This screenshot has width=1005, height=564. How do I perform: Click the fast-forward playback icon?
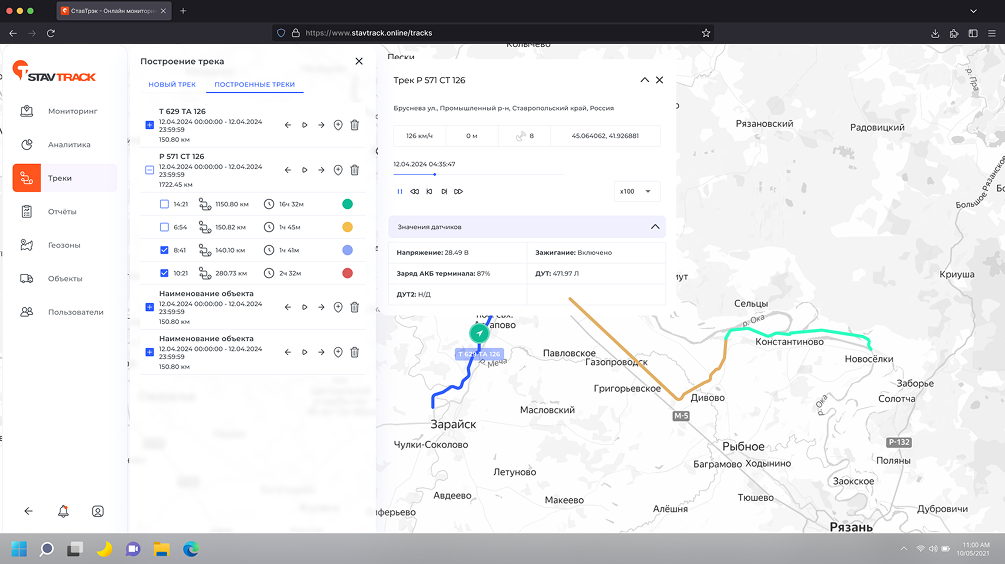click(458, 191)
